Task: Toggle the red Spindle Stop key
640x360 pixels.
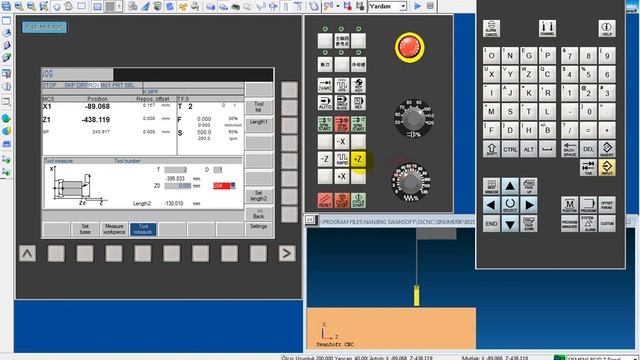Action: (x=342, y=124)
